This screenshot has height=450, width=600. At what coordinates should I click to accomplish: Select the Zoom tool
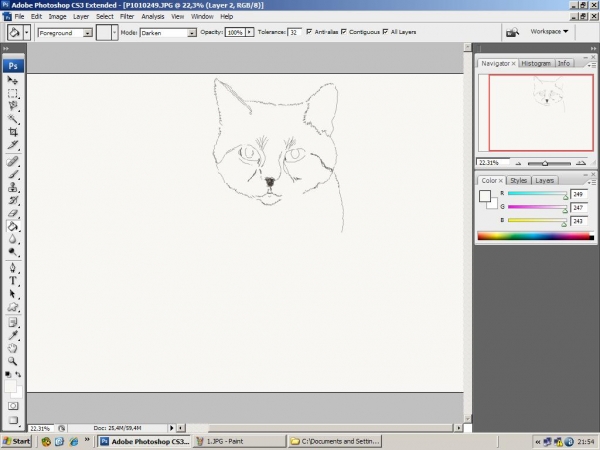click(13, 361)
